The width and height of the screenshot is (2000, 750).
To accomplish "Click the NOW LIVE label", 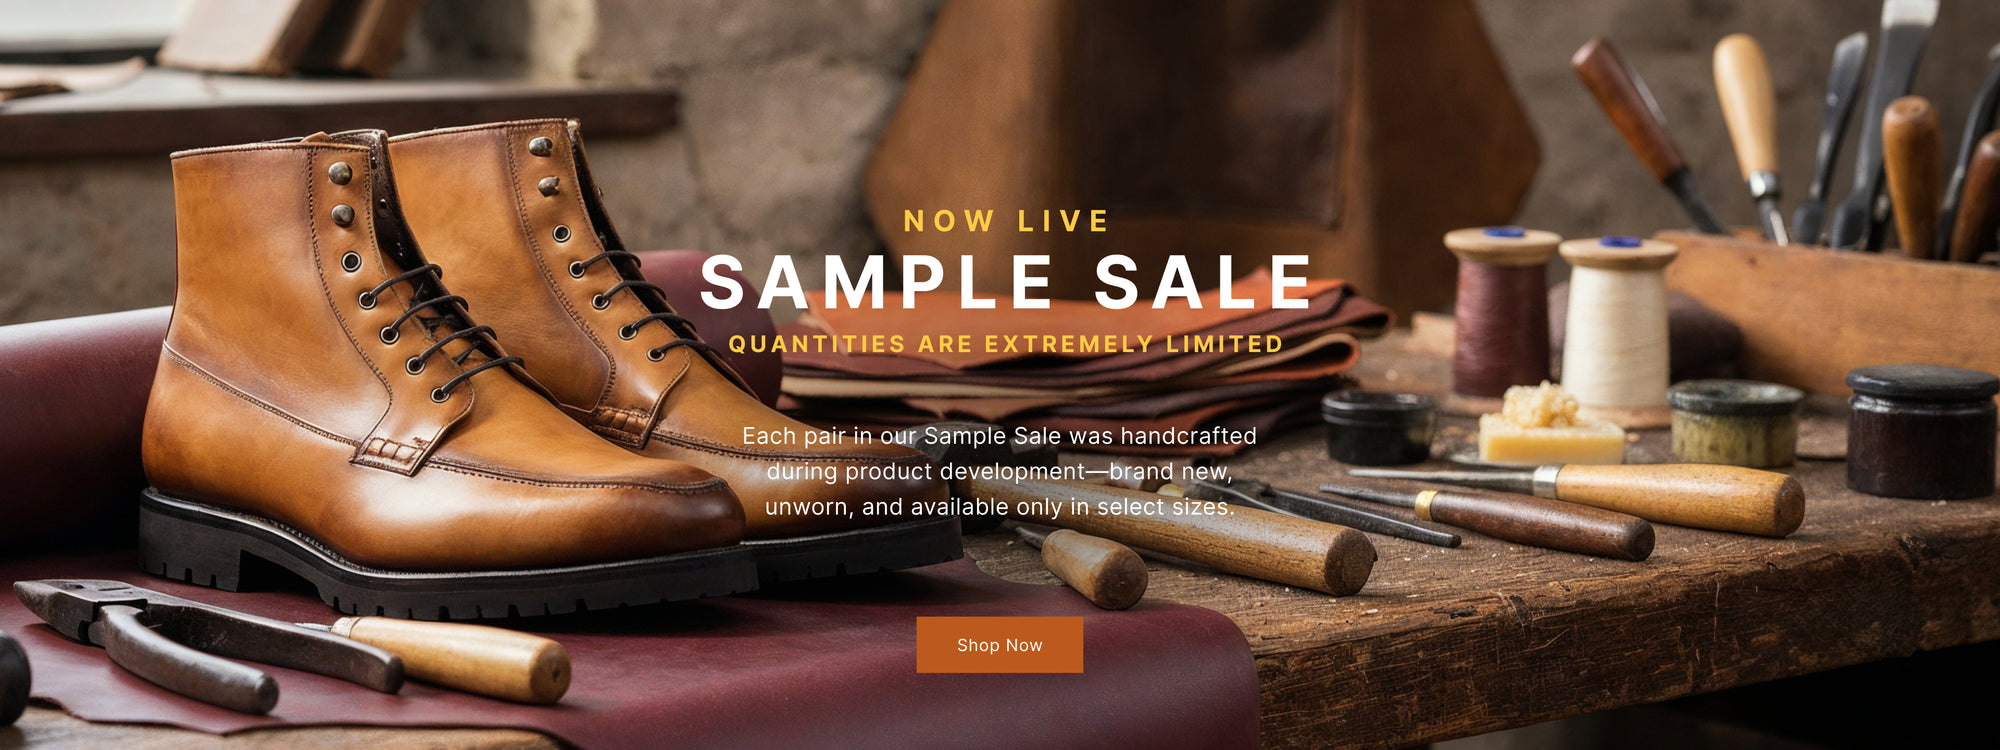I will pyautogui.click(x=1006, y=221).
